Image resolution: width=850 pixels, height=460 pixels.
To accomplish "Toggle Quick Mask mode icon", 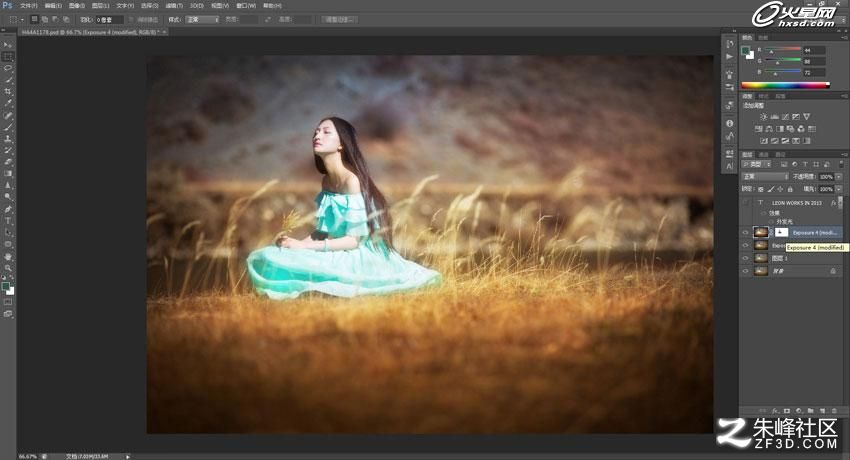I will point(8,302).
